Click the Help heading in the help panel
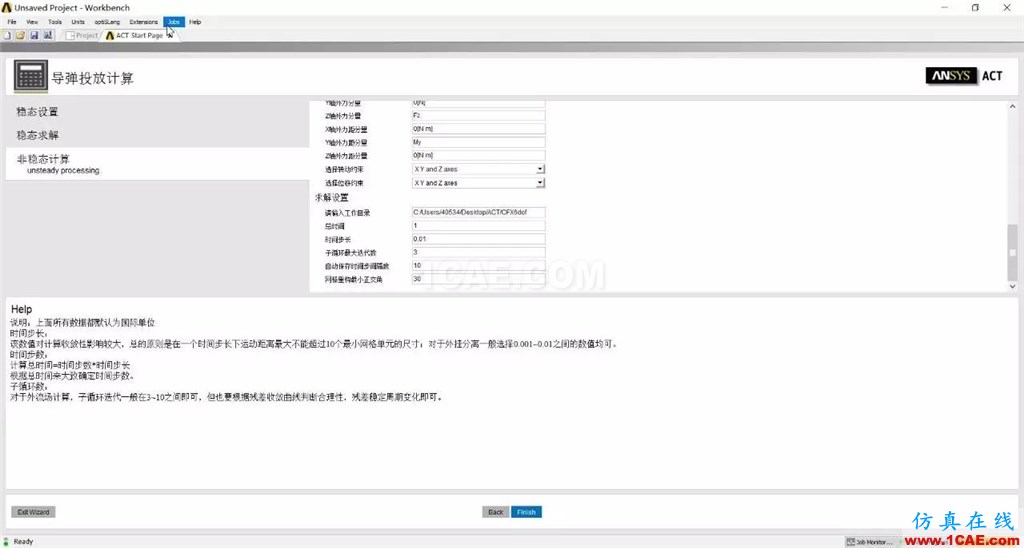The width and height of the screenshot is (1024, 548). point(22,310)
